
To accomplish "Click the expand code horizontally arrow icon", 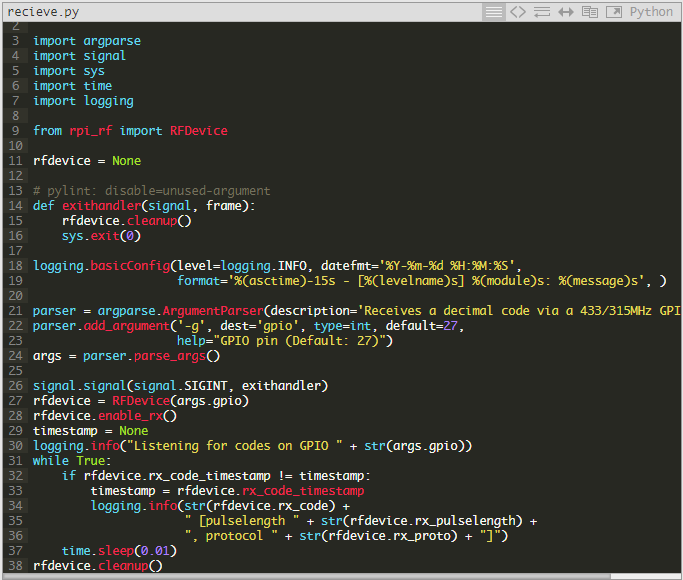I will [566, 12].
